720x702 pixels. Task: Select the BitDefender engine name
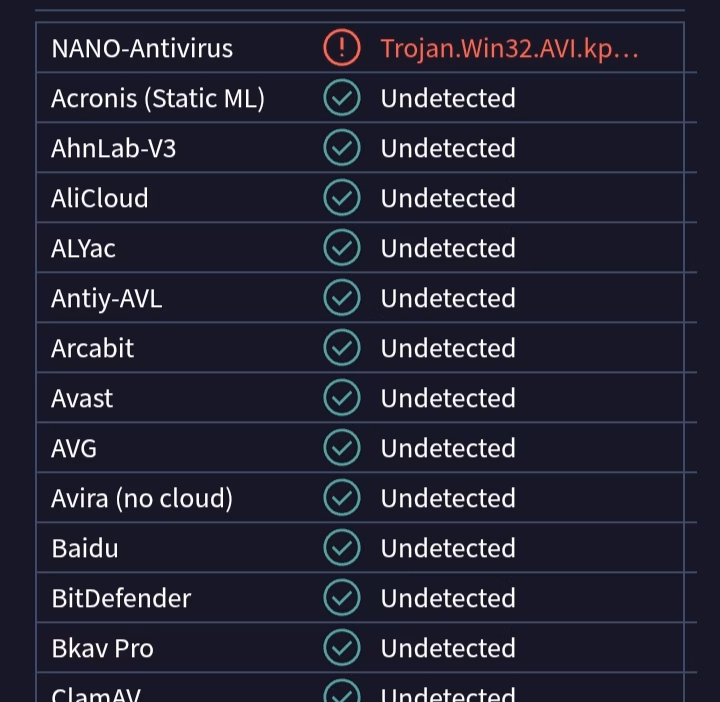121,598
